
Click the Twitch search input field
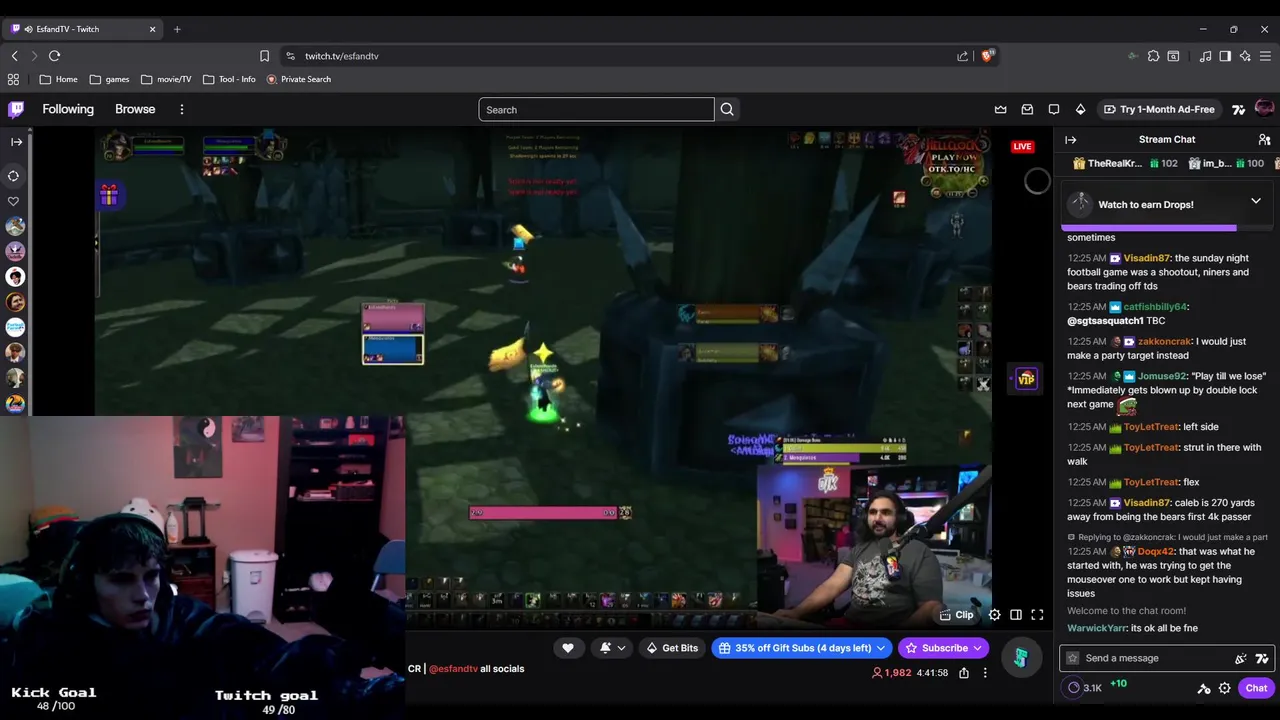[x=596, y=110]
